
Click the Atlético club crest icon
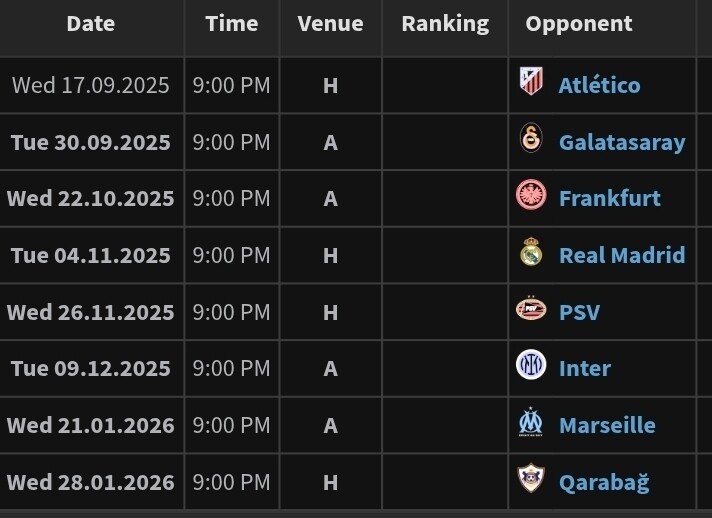(531, 82)
